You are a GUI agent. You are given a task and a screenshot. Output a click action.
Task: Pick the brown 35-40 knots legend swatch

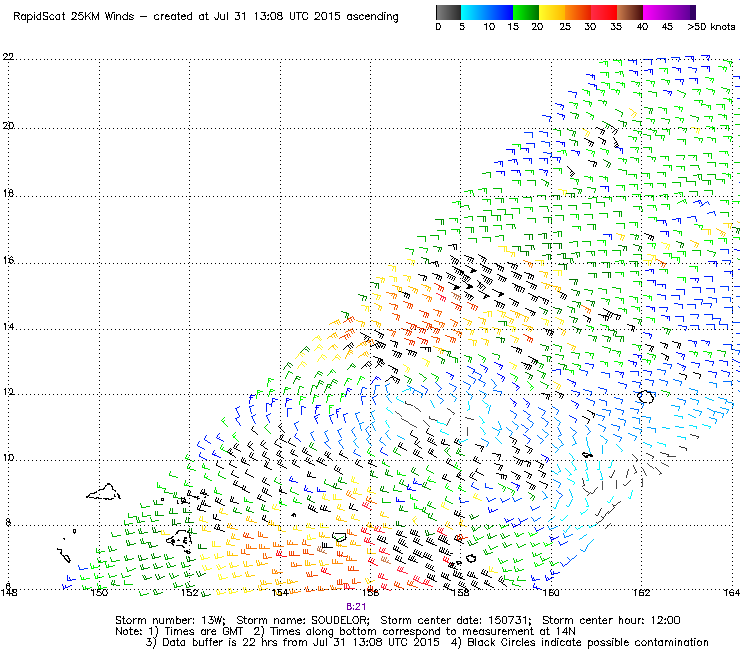click(x=630, y=12)
